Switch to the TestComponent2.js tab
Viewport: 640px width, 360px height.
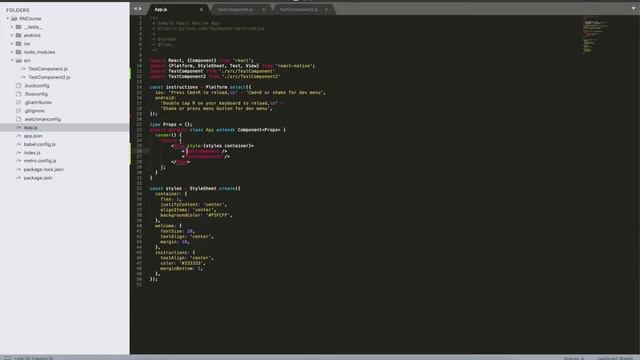(304, 9)
